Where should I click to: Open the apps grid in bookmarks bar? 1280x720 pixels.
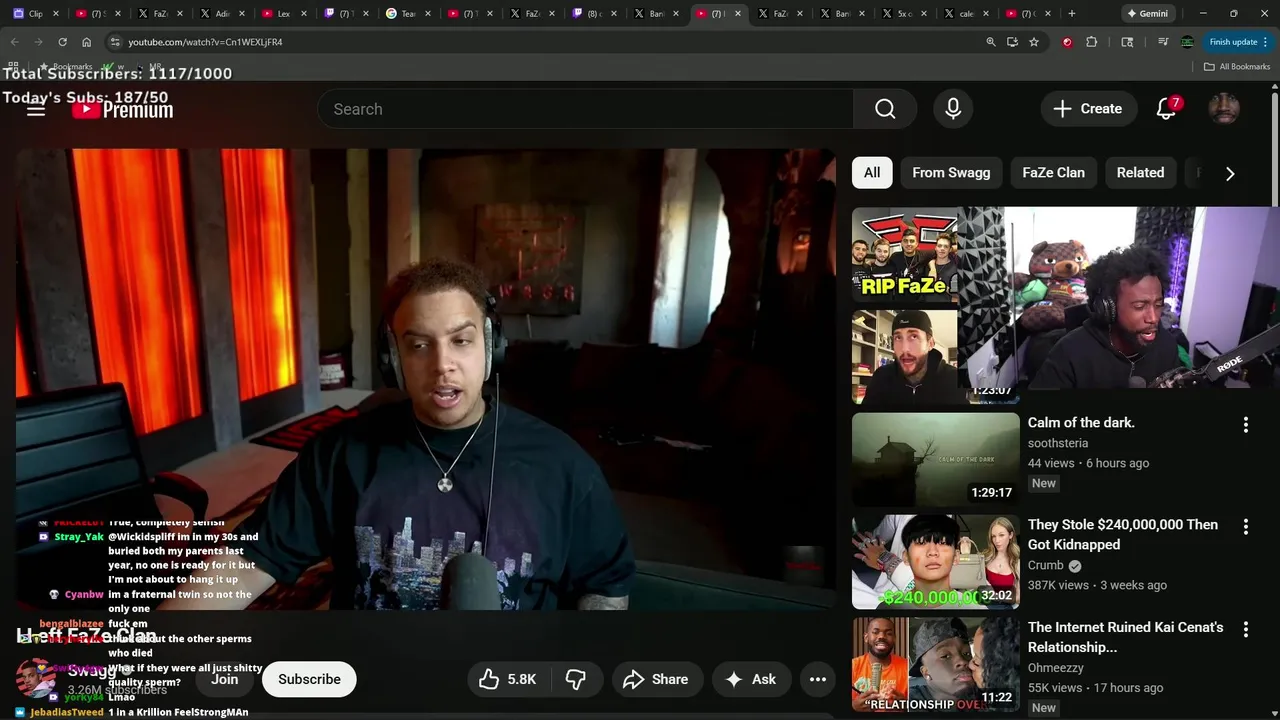pos(13,66)
